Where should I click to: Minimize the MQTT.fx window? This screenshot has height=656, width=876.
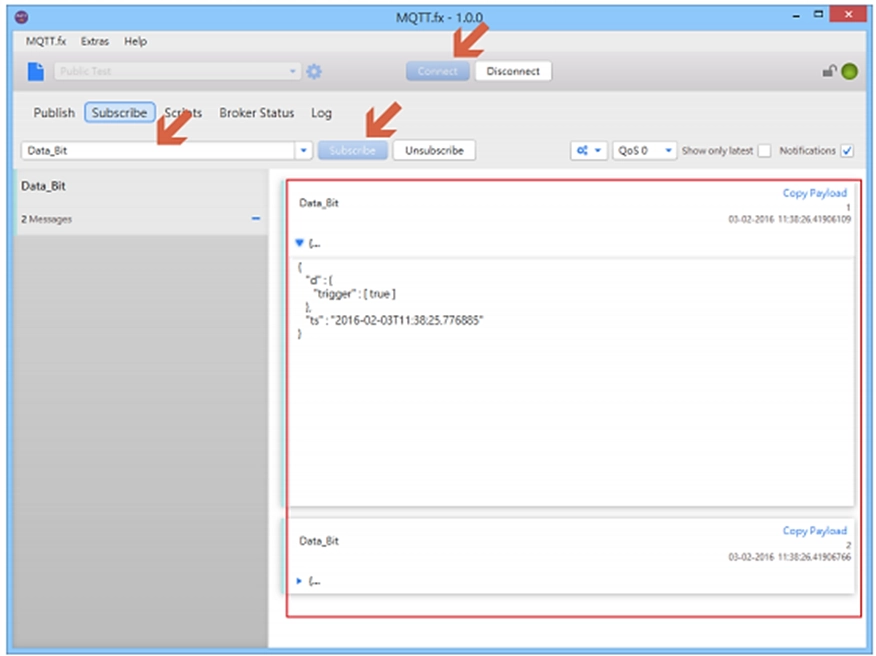796,16
